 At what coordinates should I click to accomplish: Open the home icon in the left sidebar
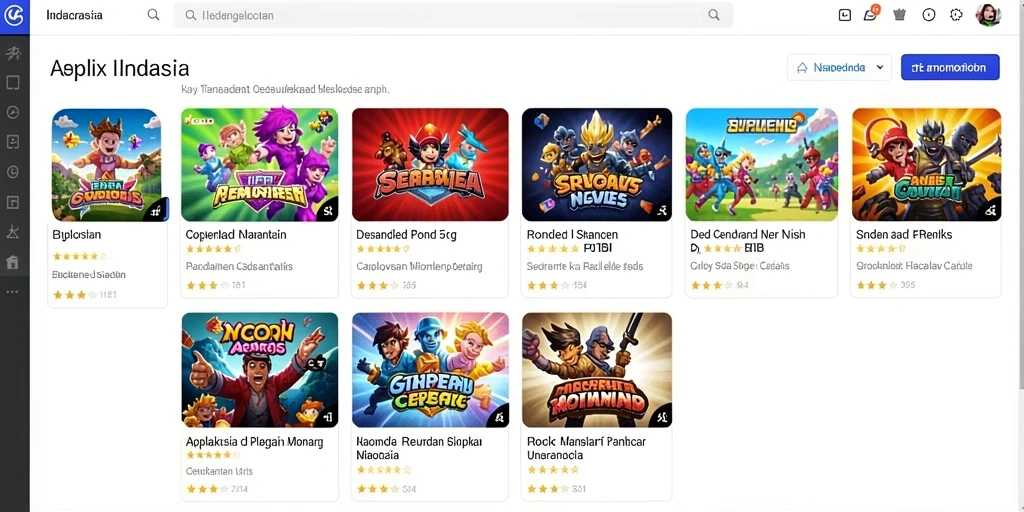point(12,262)
